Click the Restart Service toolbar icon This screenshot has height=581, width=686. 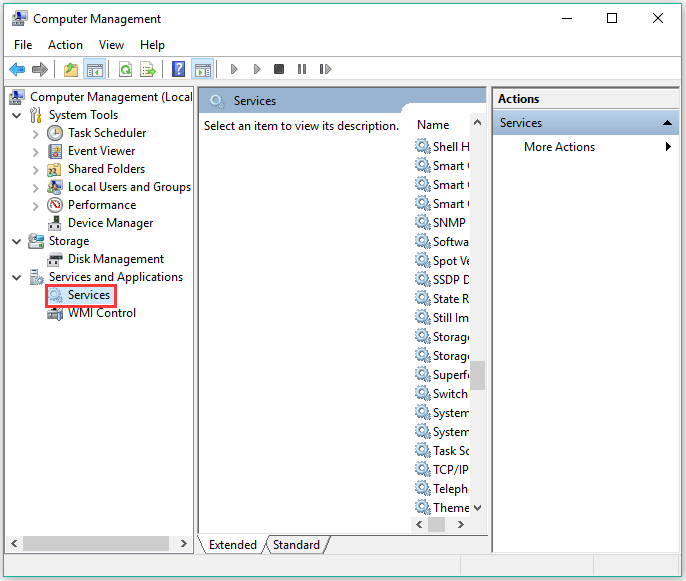pos(325,69)
